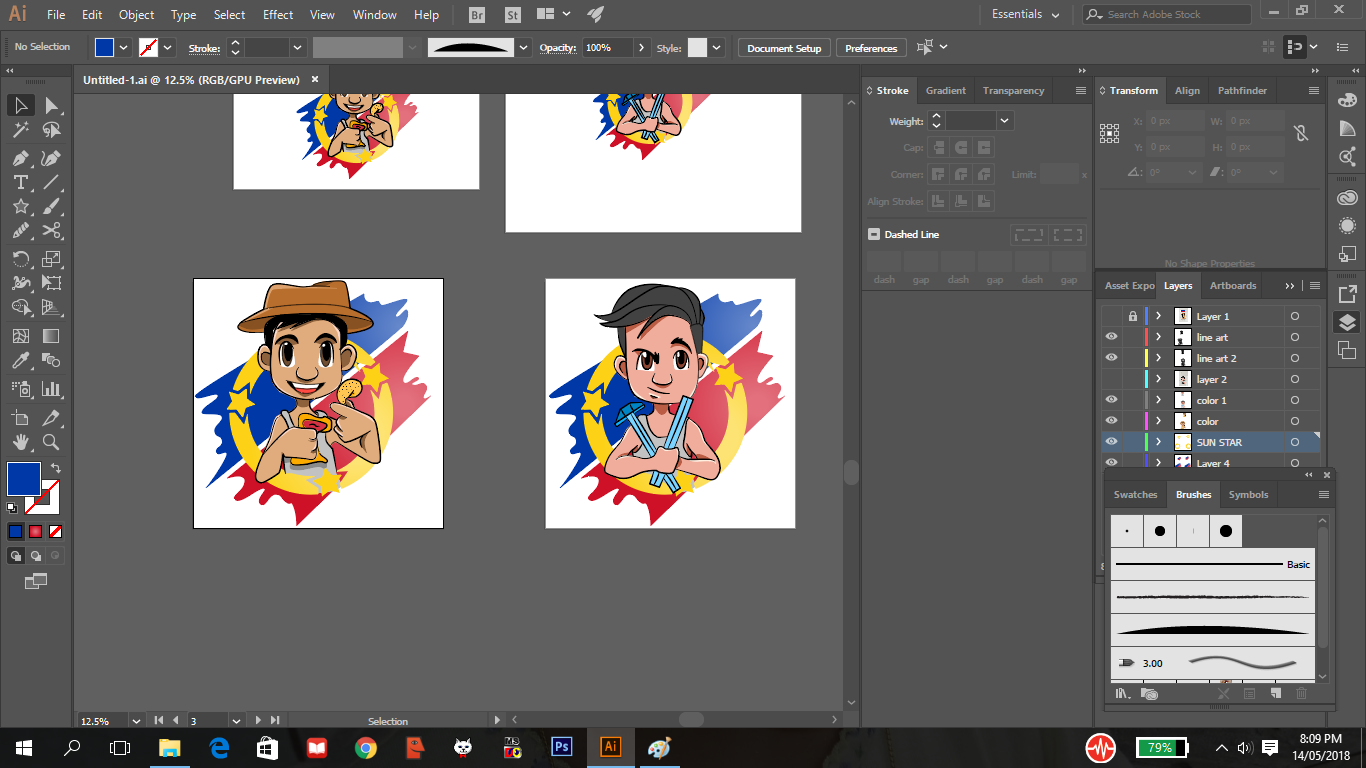Select the Line Segment tool
The width and height of the screenshot is (1366, 768).
(x=52, y=182)
